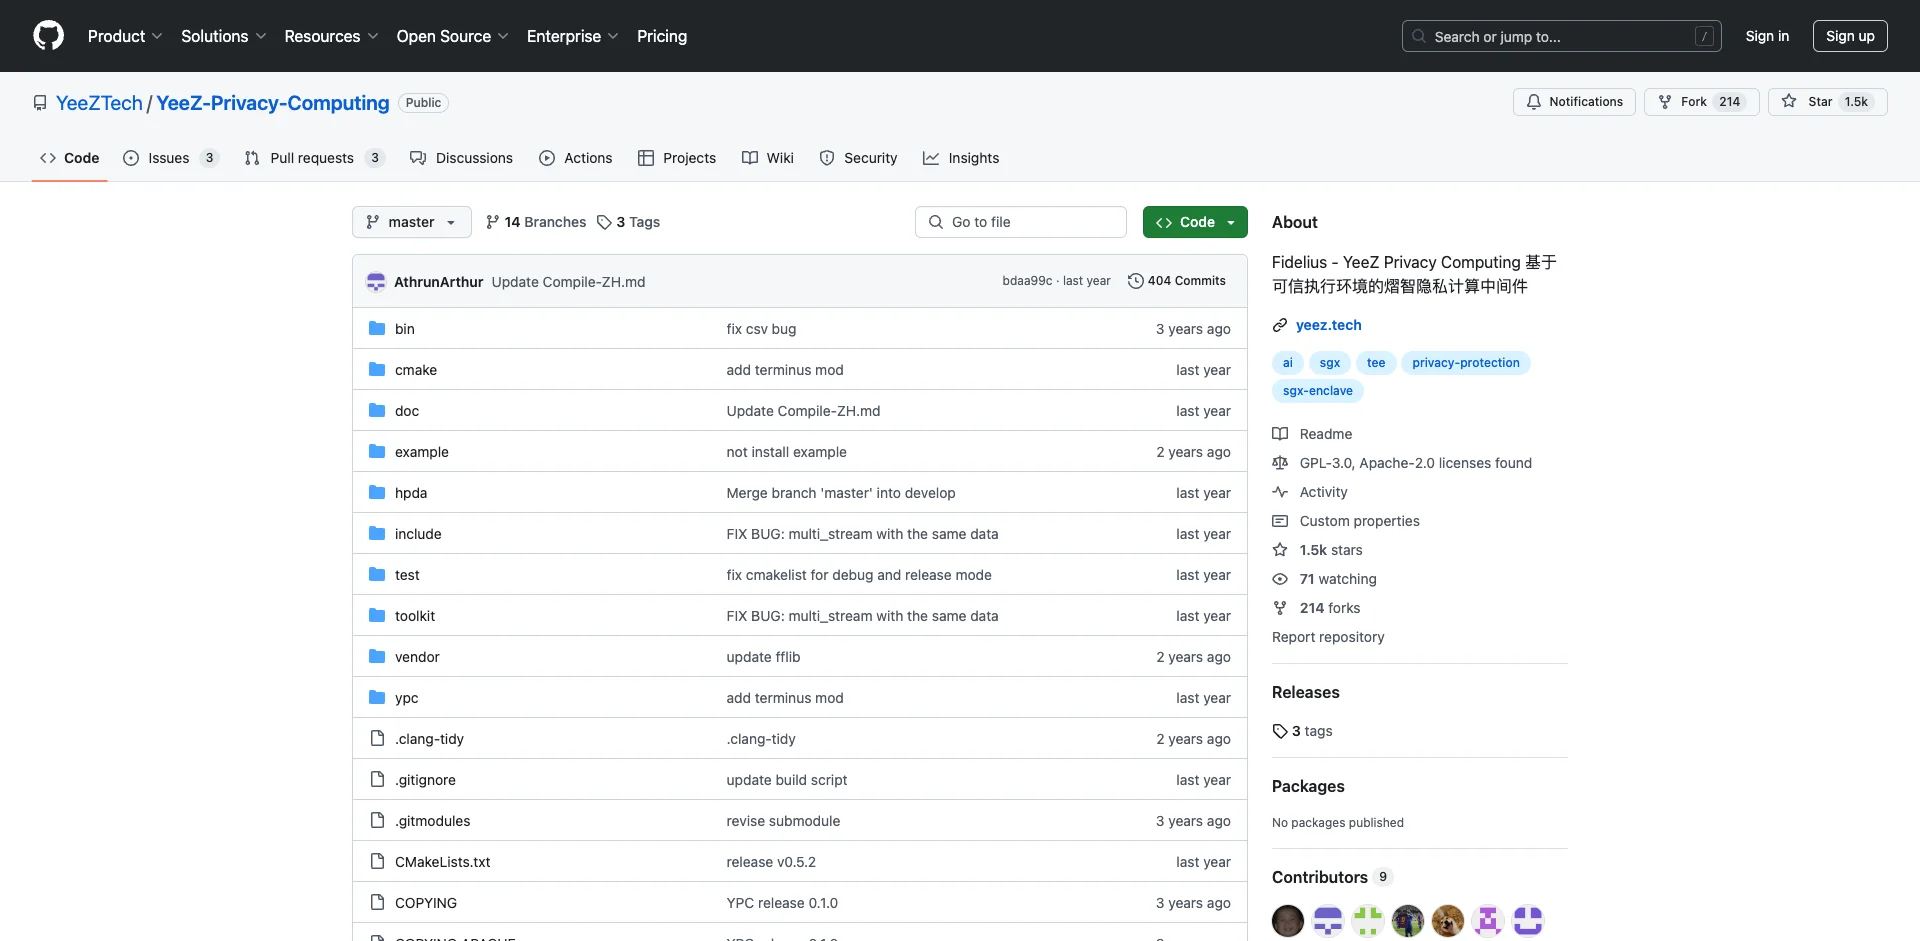Click the Report repository link
Screen dimensions: 1920x941
pos(1328,637)
